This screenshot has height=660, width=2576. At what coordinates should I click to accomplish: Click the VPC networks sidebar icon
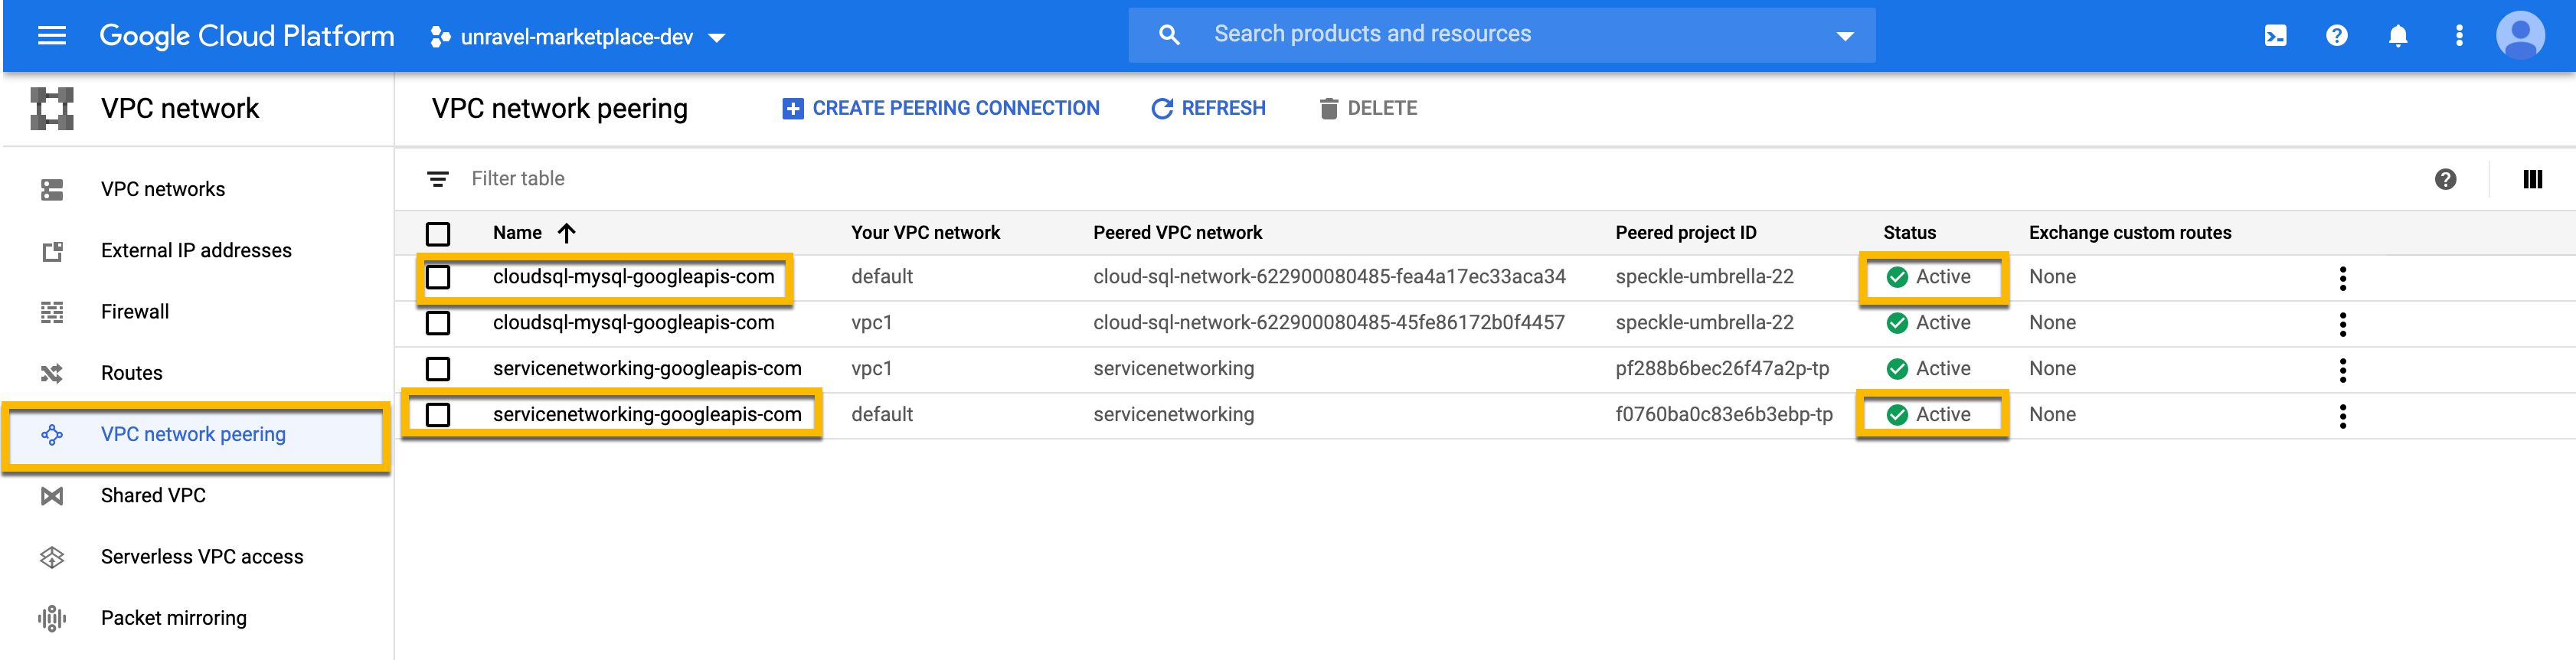52,189
